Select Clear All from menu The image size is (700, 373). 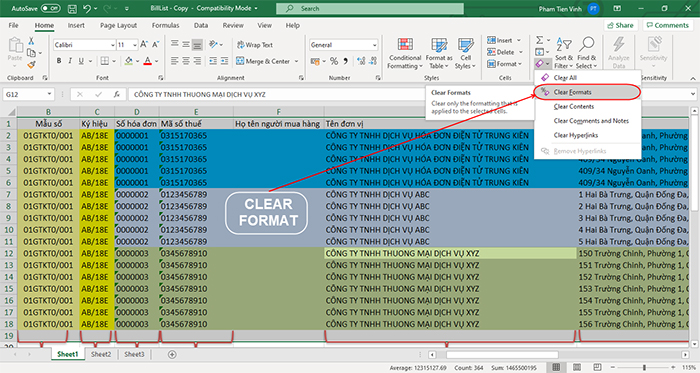pos(588,78)
